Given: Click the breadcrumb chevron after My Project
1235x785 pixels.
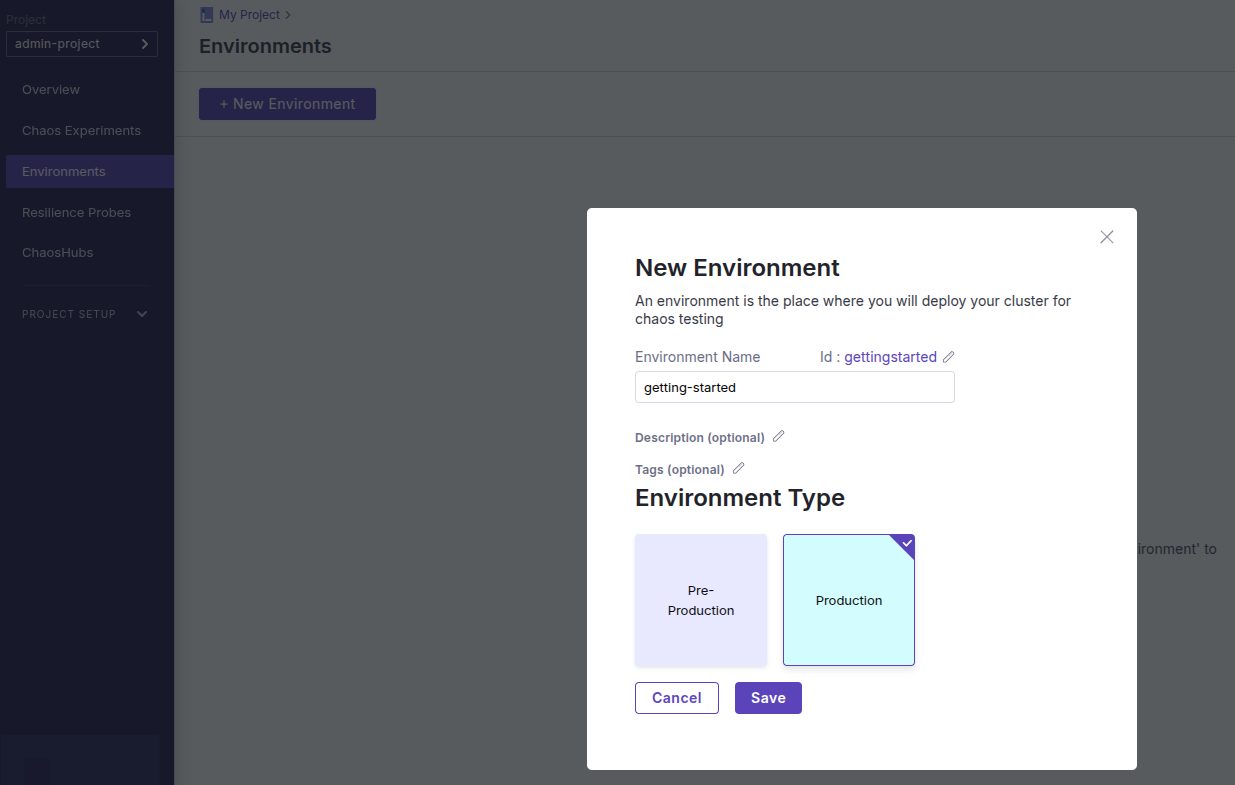Looking at the screenshot, I should pyautogui.click(x=288, y=15).
